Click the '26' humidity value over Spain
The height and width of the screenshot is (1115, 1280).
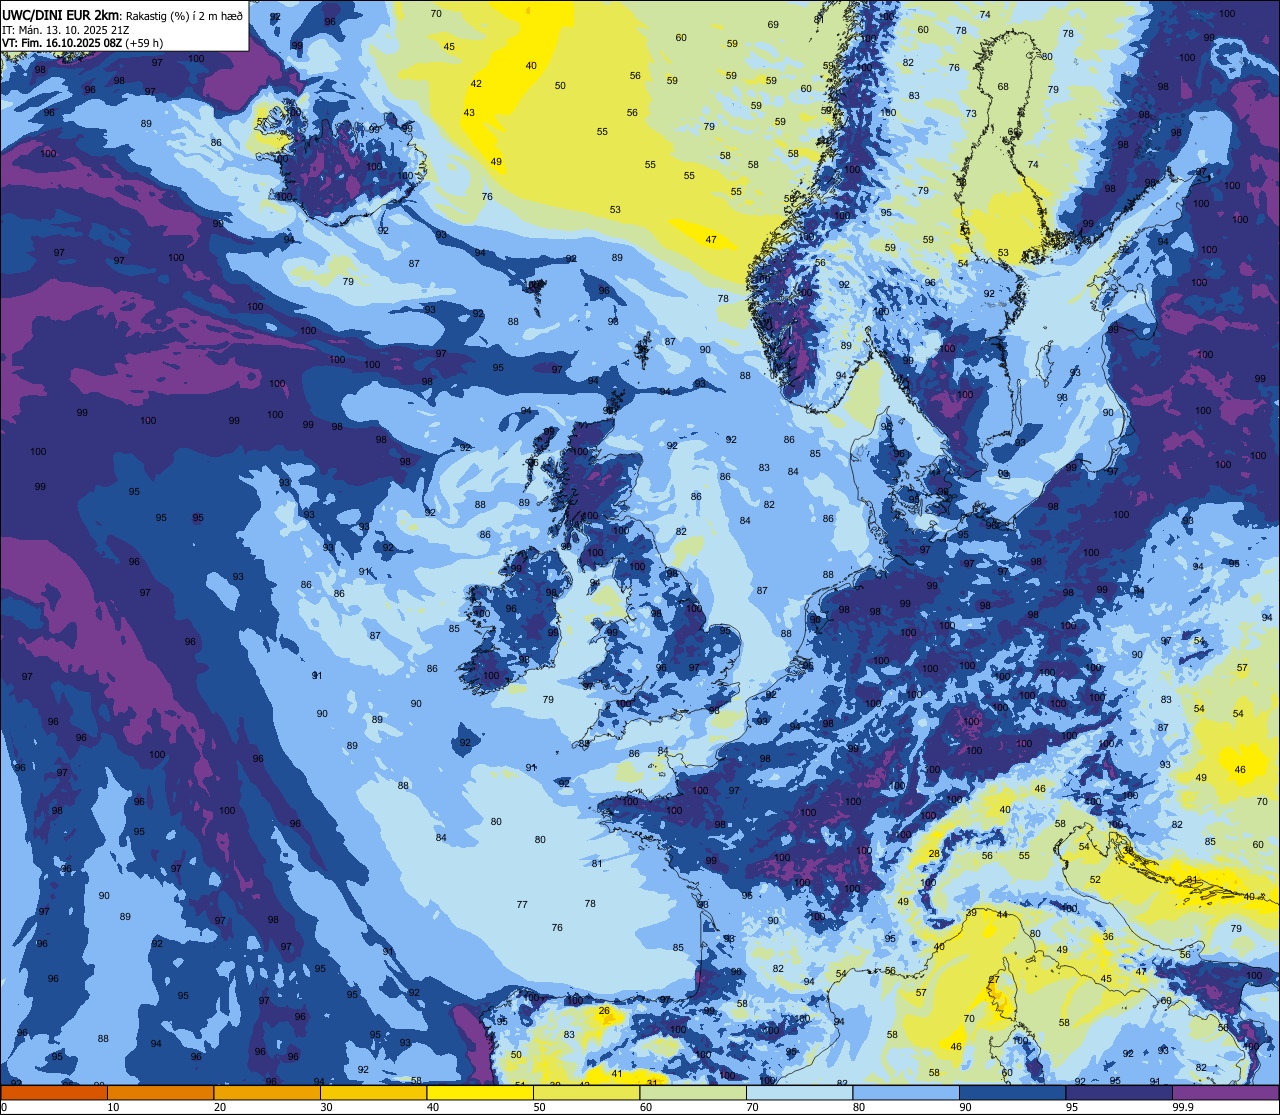(604, 1011)
